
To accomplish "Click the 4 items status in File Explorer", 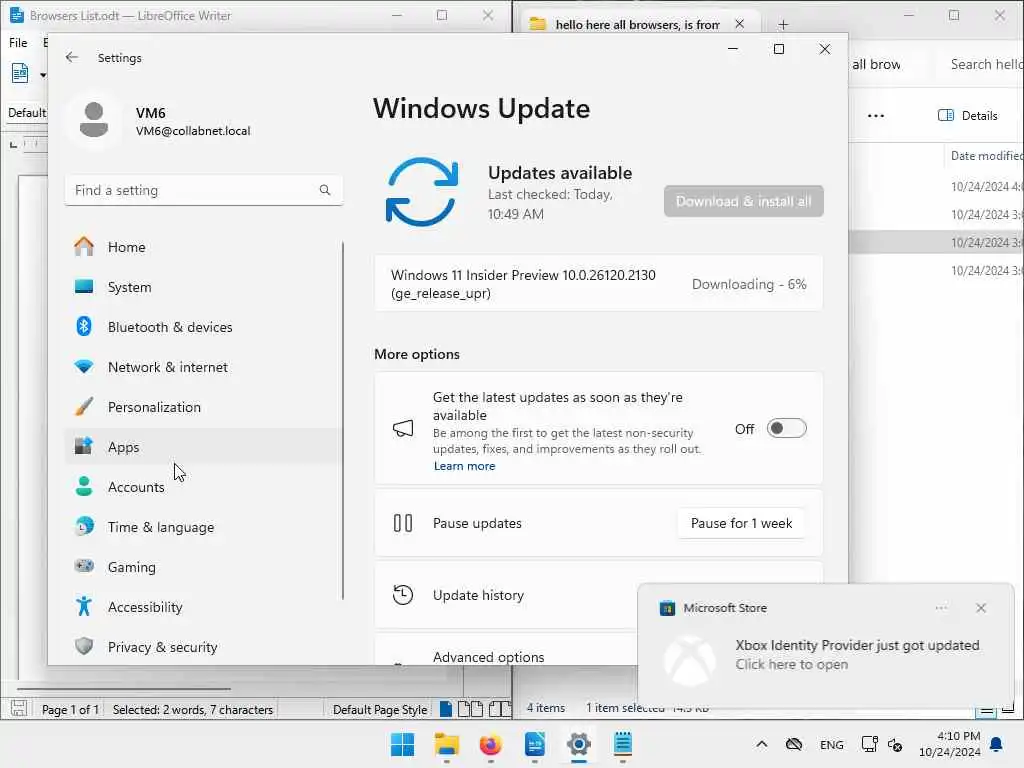I will coord(545,708).
